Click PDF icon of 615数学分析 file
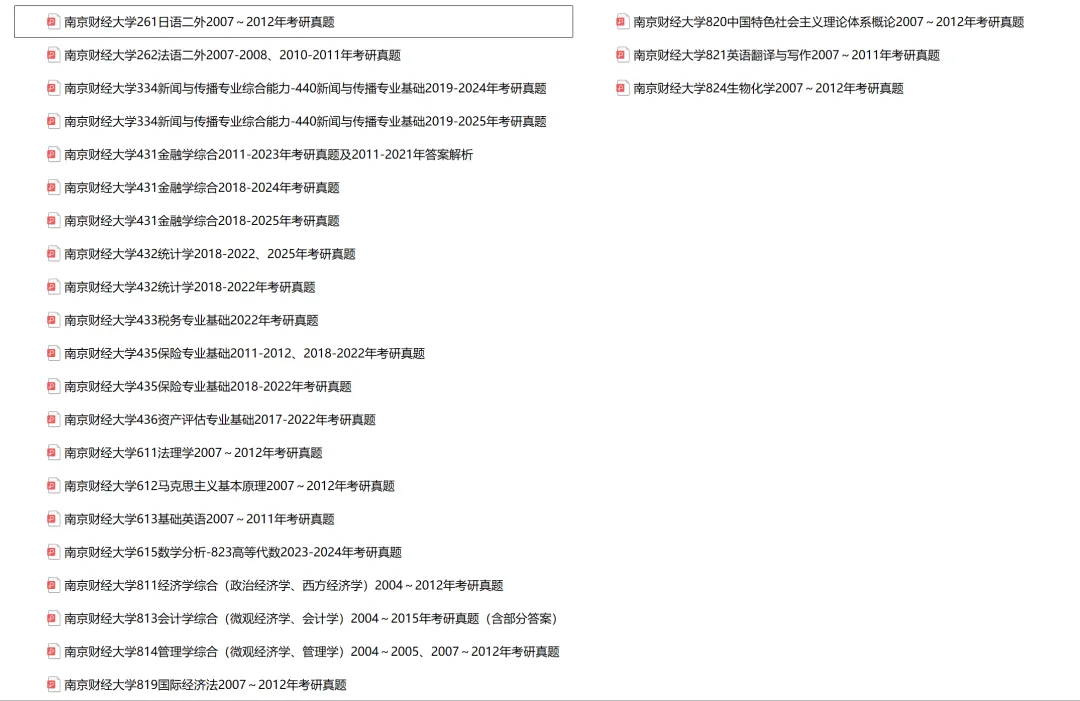 coord(53,552)
